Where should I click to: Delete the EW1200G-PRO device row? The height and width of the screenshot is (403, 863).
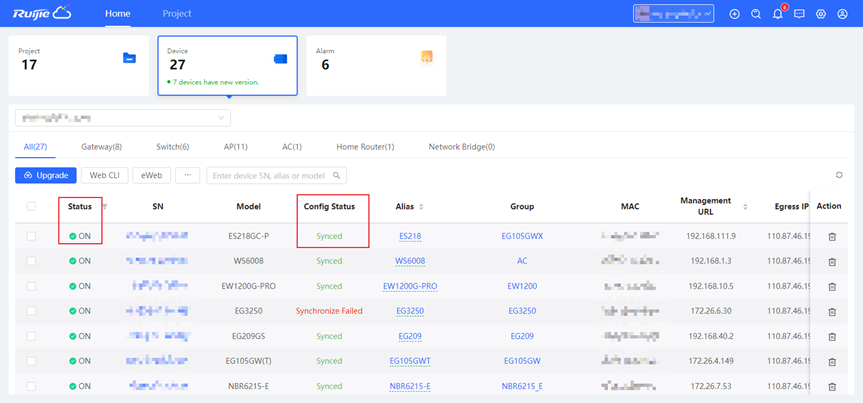tap(832, 286)
